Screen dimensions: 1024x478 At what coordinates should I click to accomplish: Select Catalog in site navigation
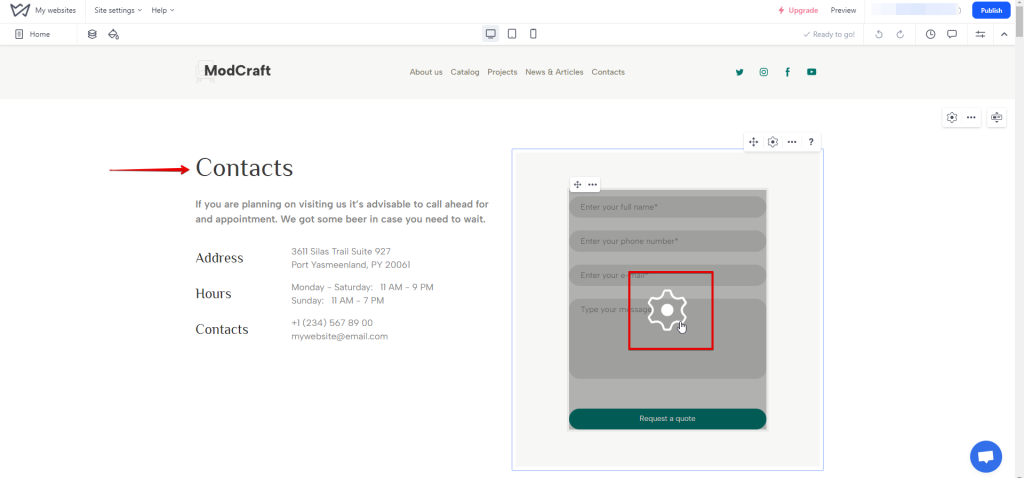[x=465, y=72]
